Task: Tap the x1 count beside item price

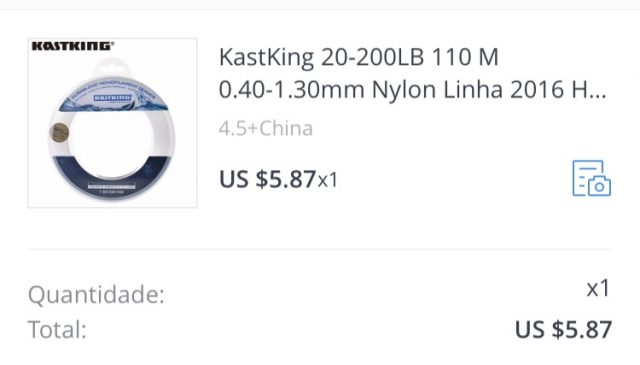Action: click(328, 180)
